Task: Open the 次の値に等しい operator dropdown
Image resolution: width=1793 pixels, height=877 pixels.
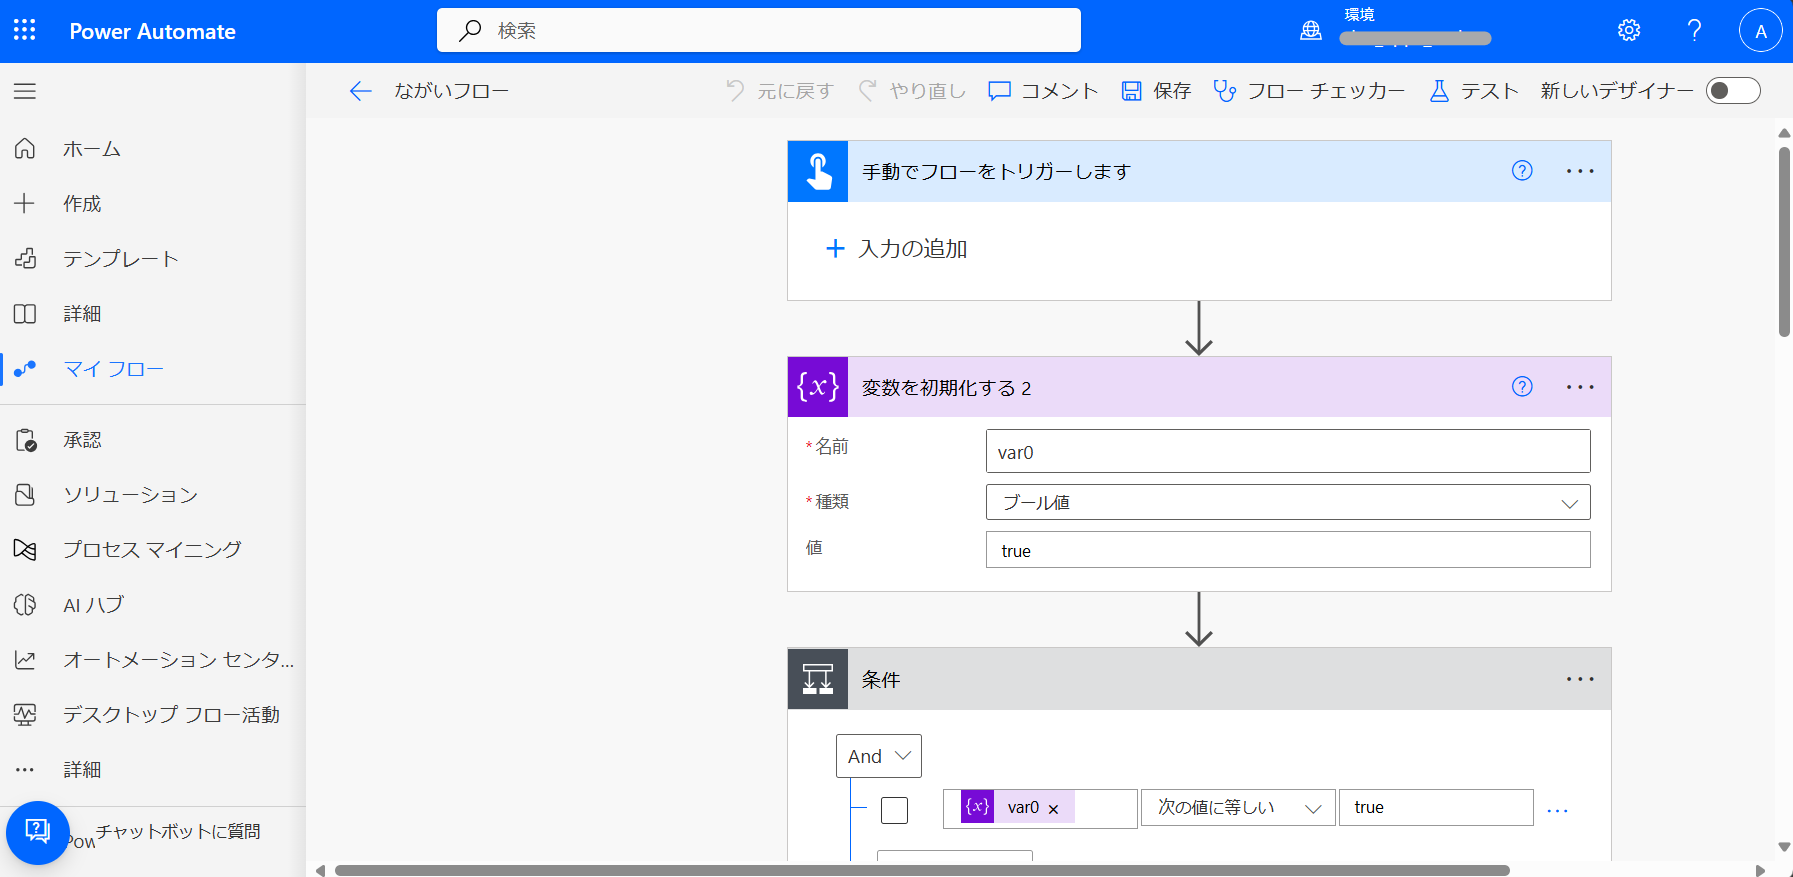Action: click(x=1238, y=808)
